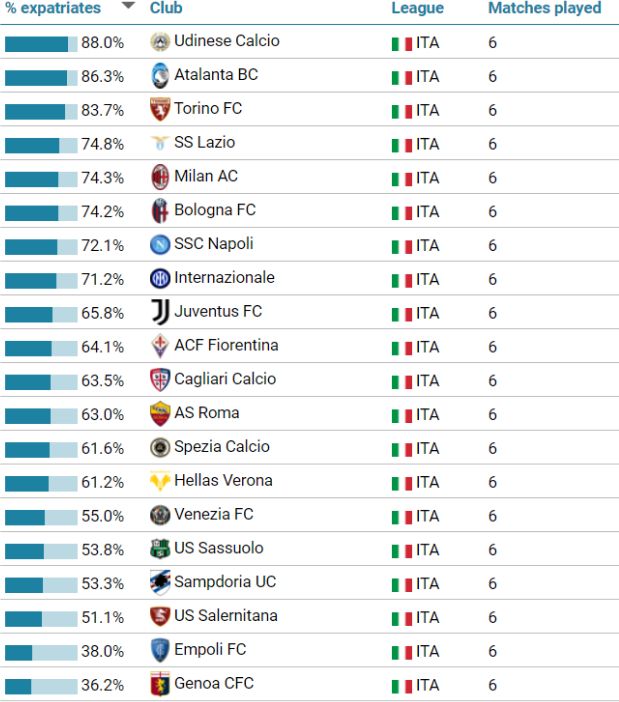Click the AS Roma club crest icon
The width and height of the screenshot is (619, 702).
click(x=160, y=414)
